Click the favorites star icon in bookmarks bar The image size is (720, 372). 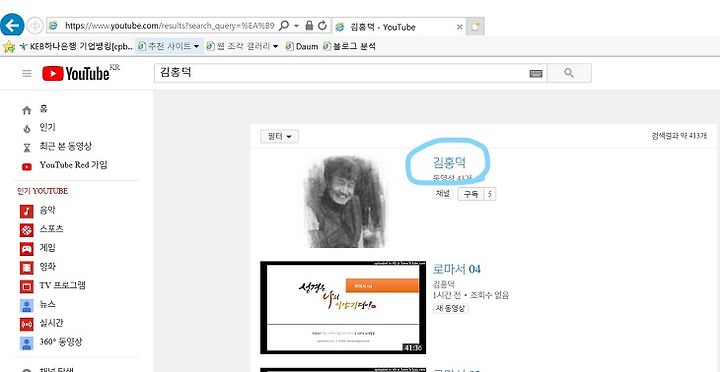[9, 46]
